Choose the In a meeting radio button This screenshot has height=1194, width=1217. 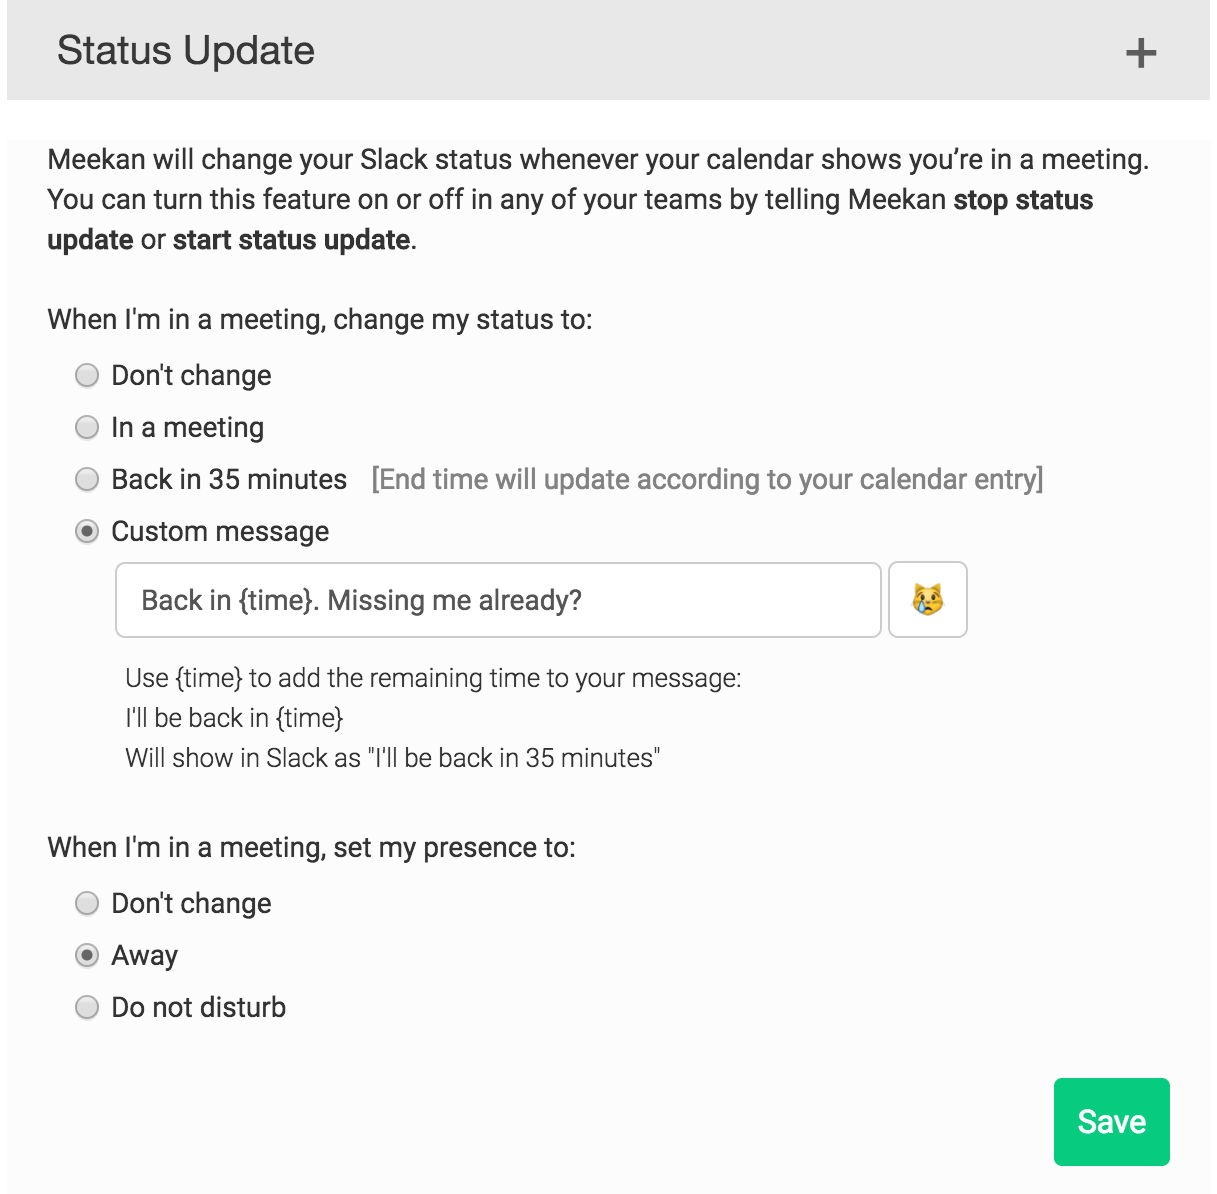point(88,428)
